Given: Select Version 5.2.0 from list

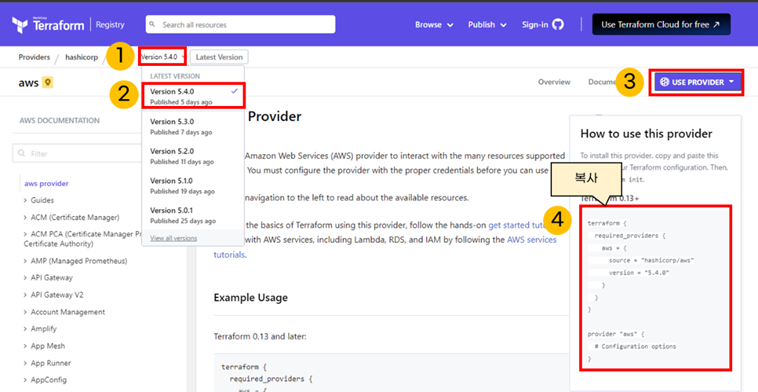Looking at the screenshot, I should tap(193, 156).
